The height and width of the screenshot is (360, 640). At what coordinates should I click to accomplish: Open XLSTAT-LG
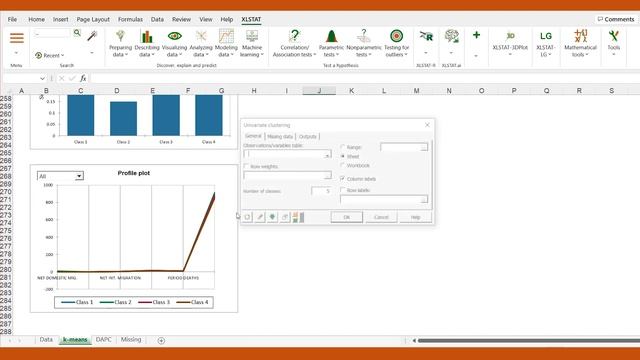545,43
